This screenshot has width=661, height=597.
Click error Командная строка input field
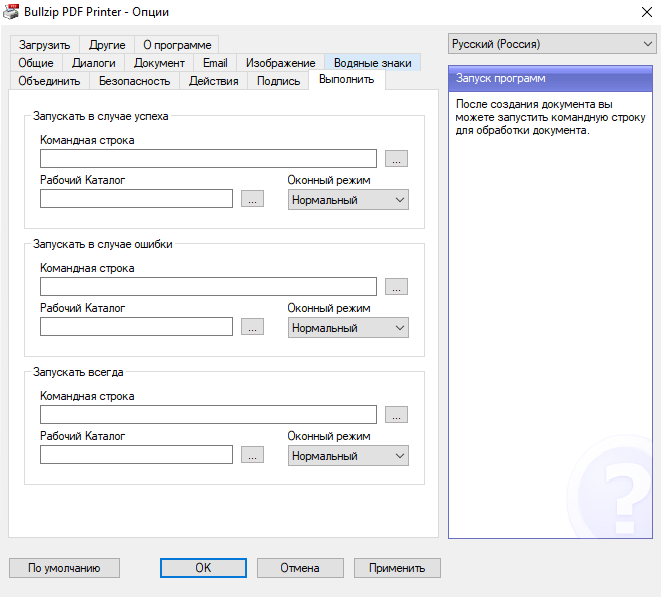208,287
